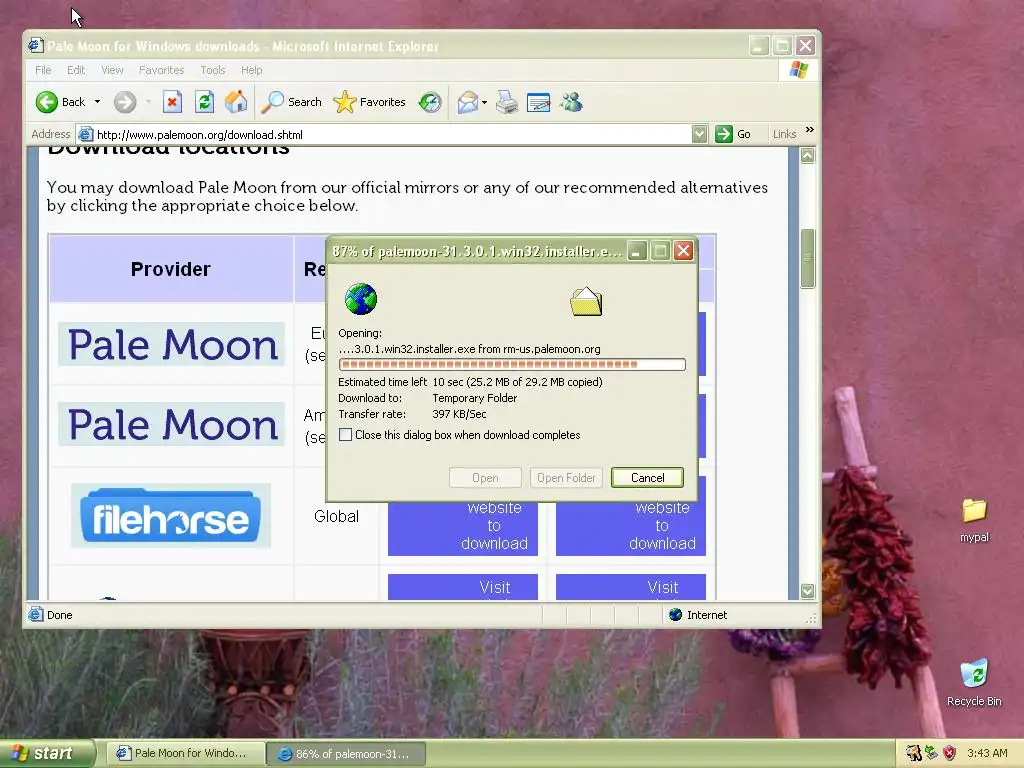Go to Home page icon
This screenshot has width=1024, height=768.
point(236,102)
